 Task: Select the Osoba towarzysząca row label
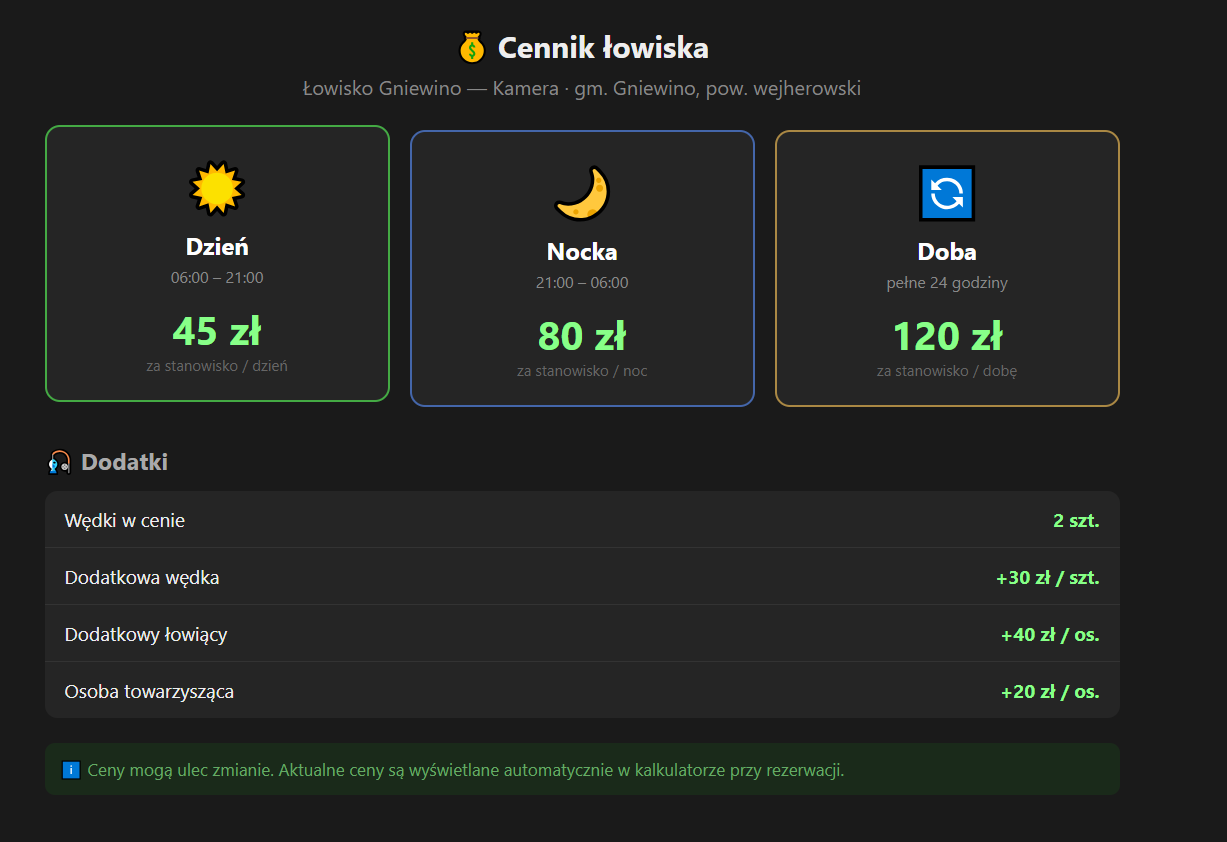149,691
